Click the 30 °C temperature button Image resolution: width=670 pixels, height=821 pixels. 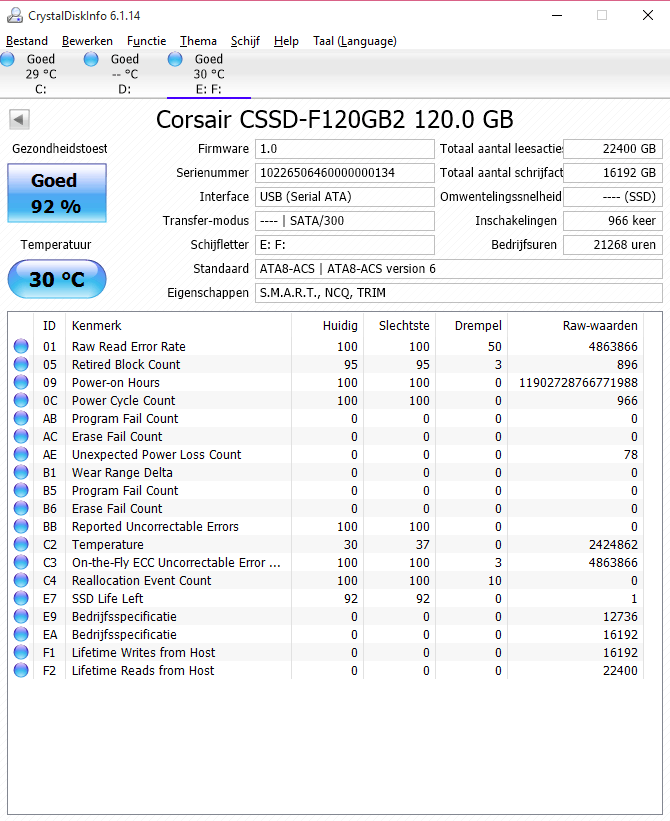tap(57, 279)
